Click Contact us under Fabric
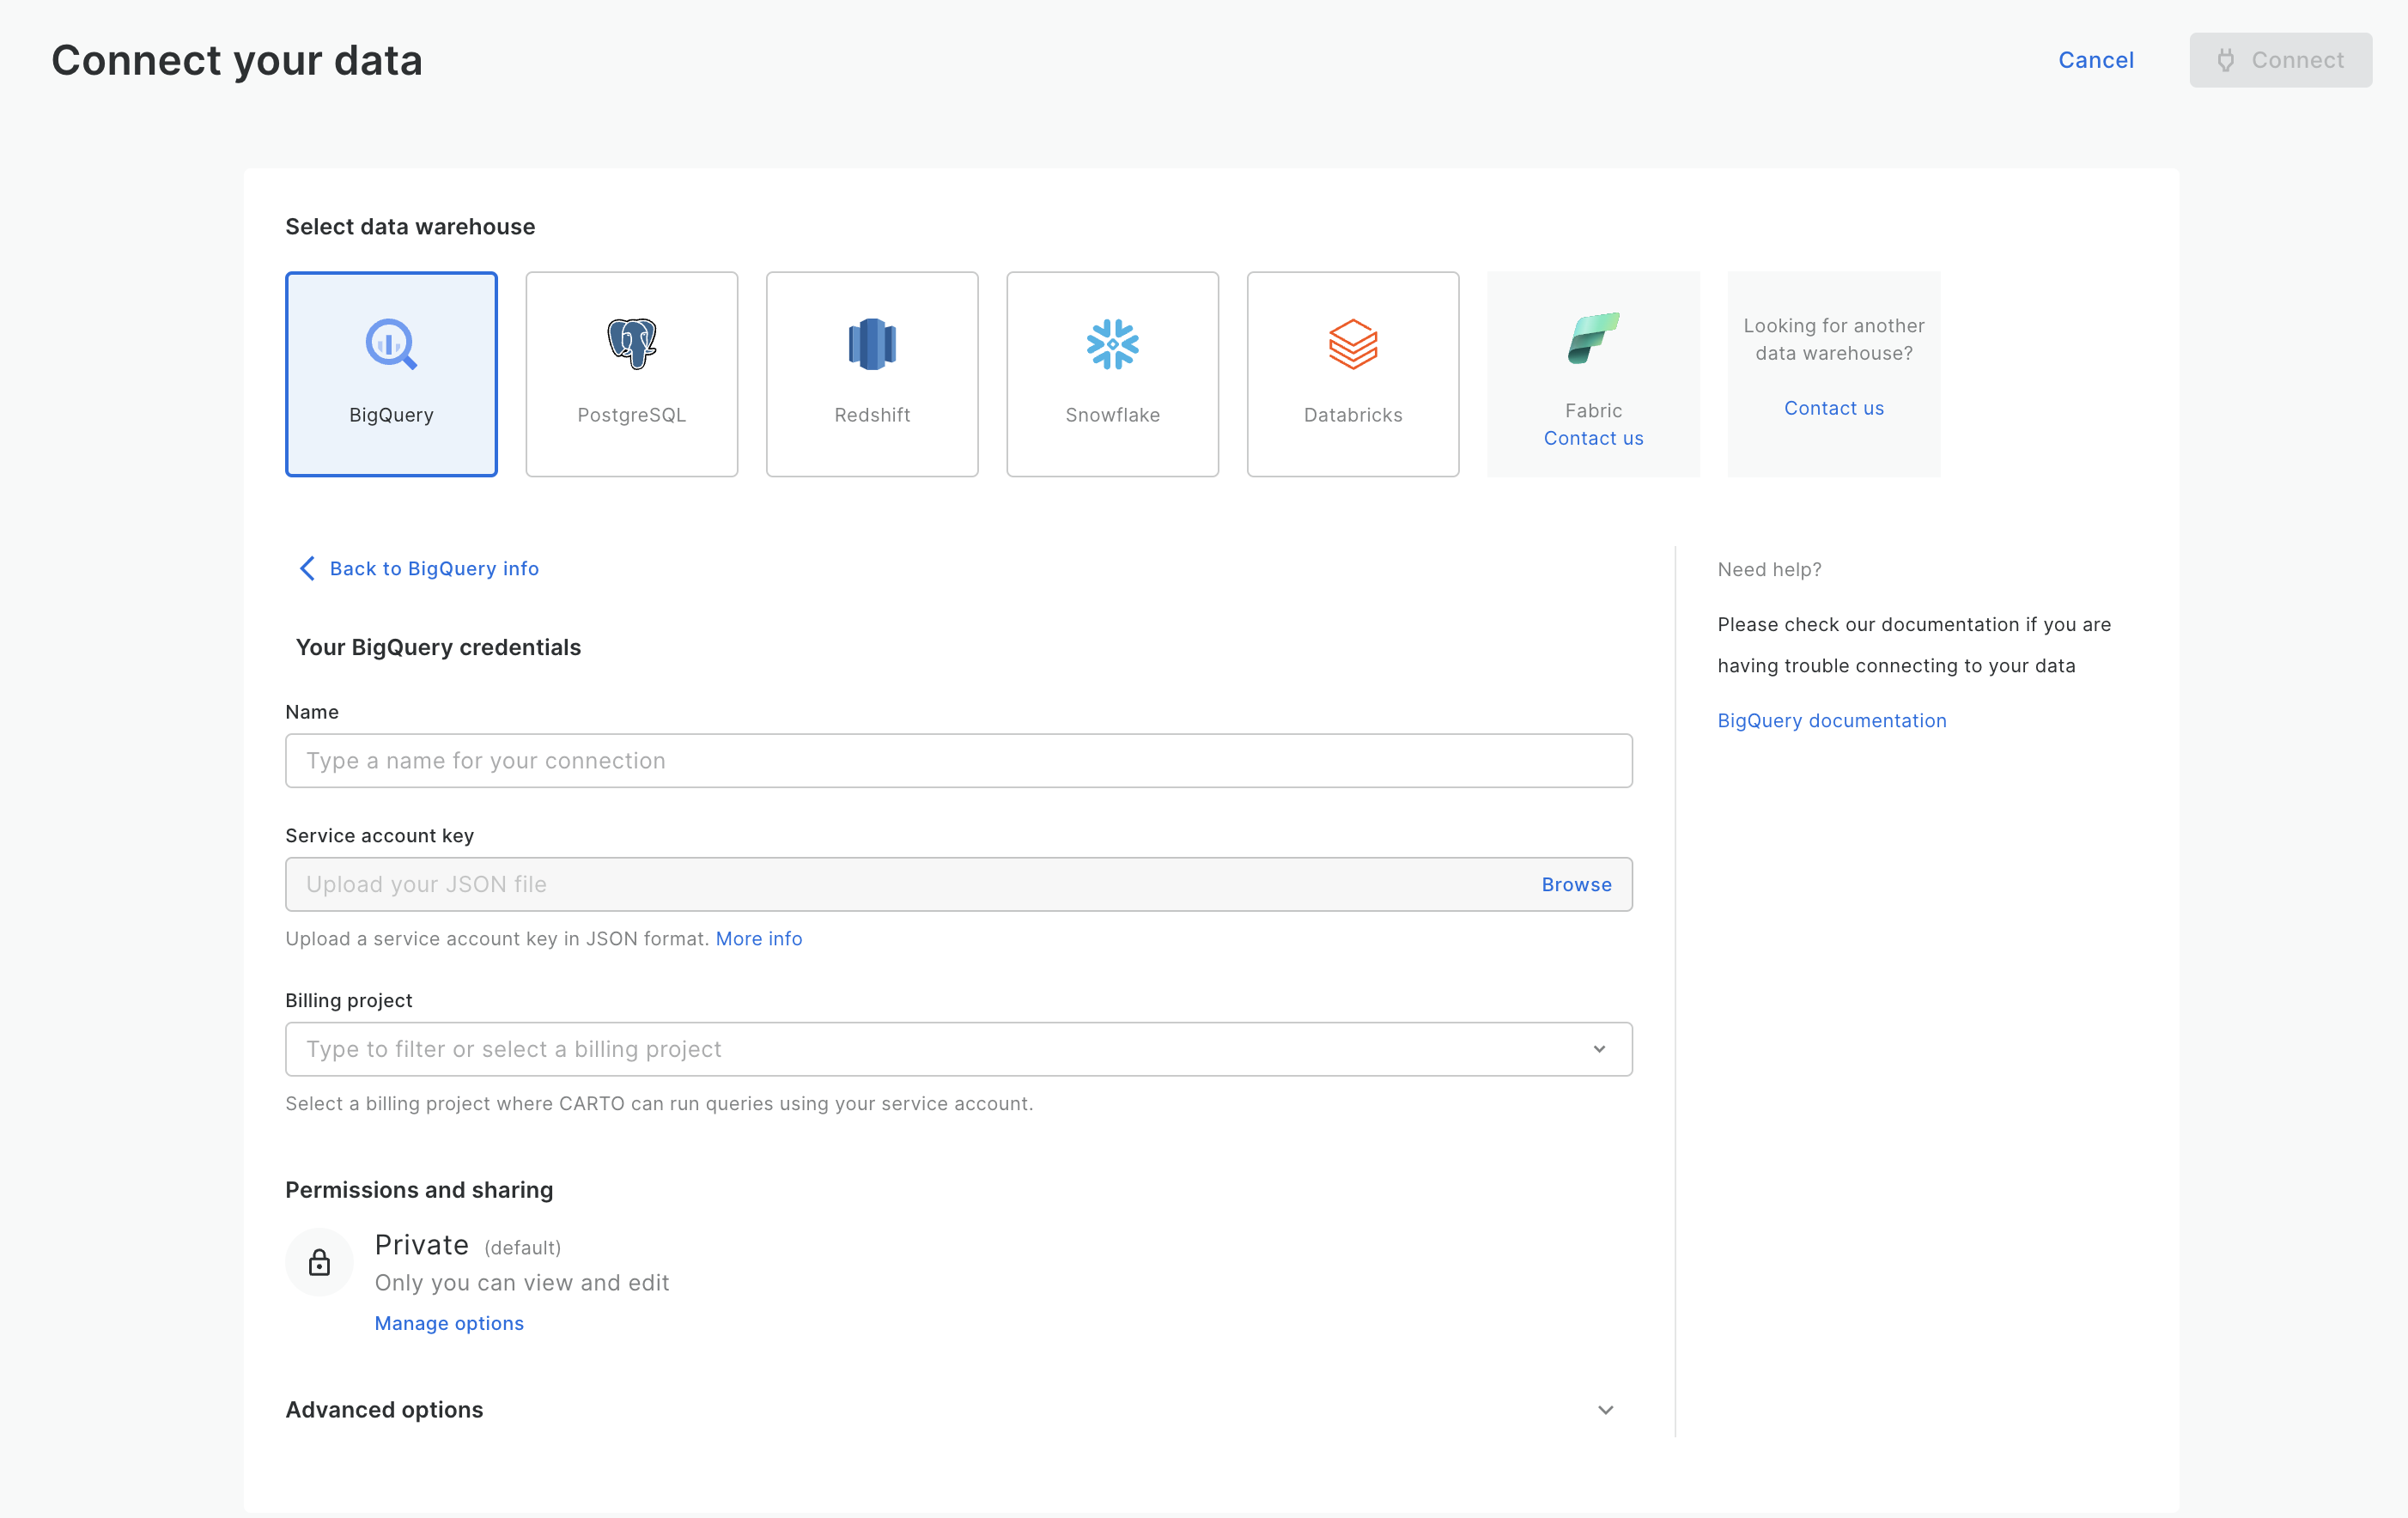 [1593, 438]
